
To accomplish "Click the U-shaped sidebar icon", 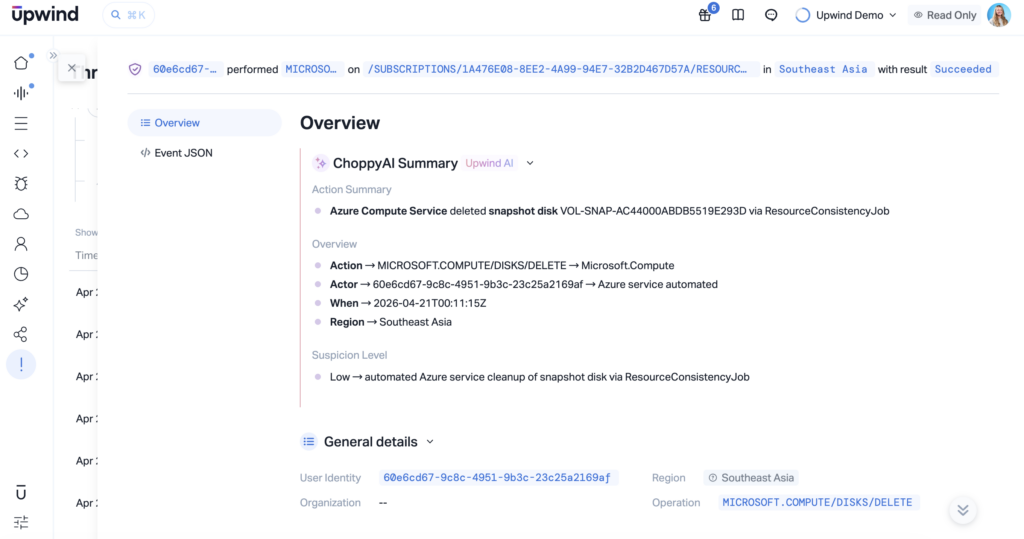I will point(21,493).
